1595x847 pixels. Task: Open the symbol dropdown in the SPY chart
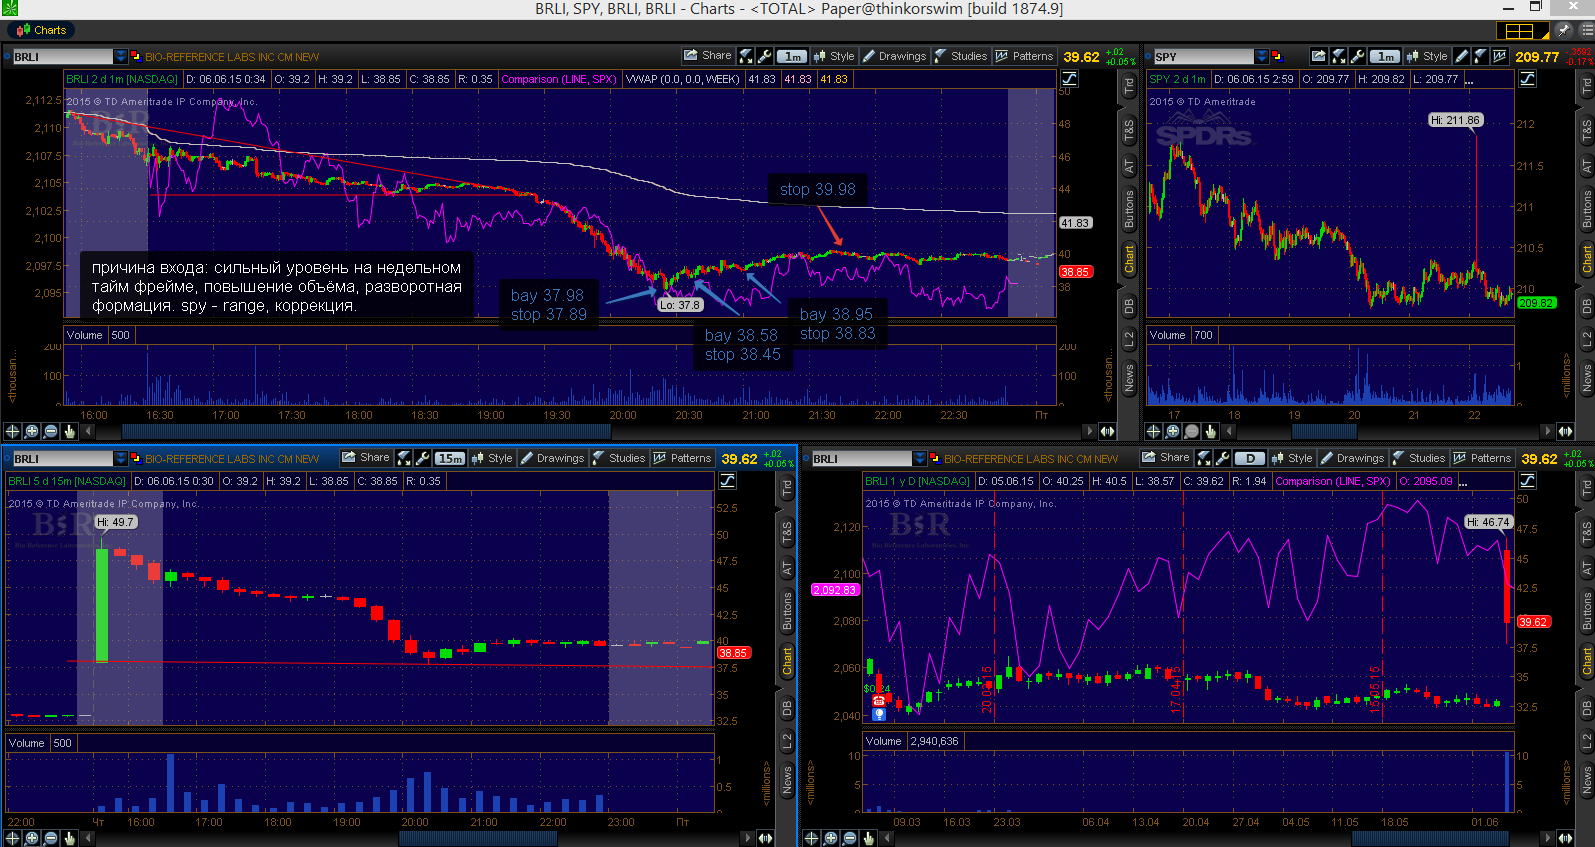pyautogui.click(x=1262, y=57)
